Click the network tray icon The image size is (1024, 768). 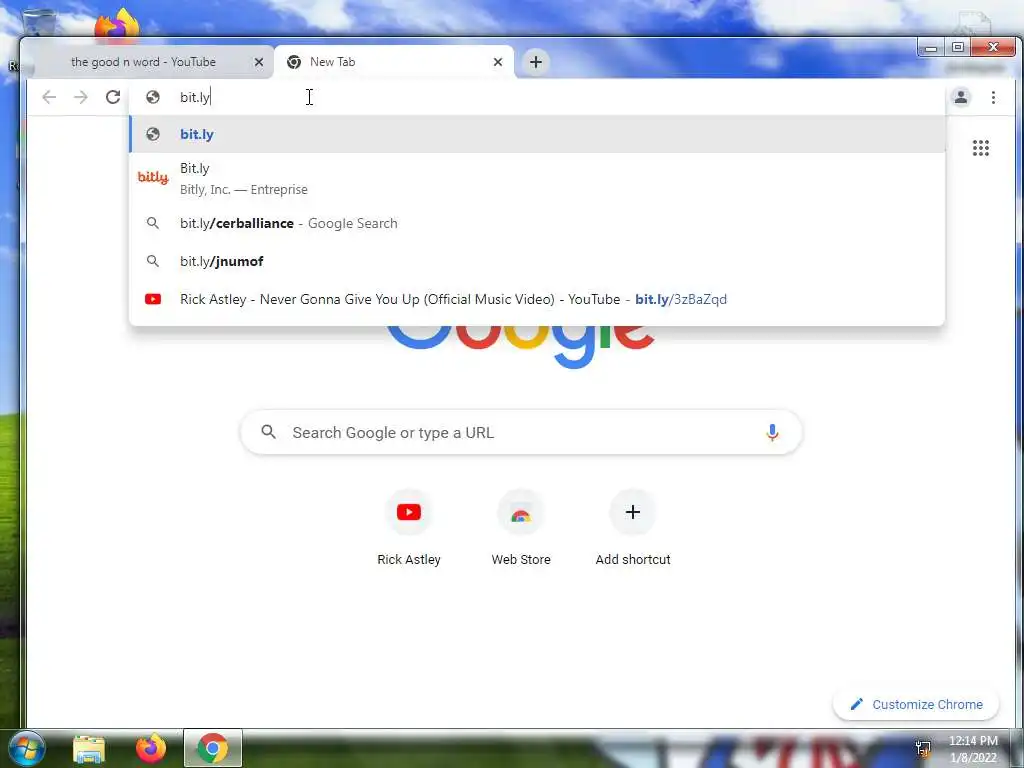(x=923, y=748)
